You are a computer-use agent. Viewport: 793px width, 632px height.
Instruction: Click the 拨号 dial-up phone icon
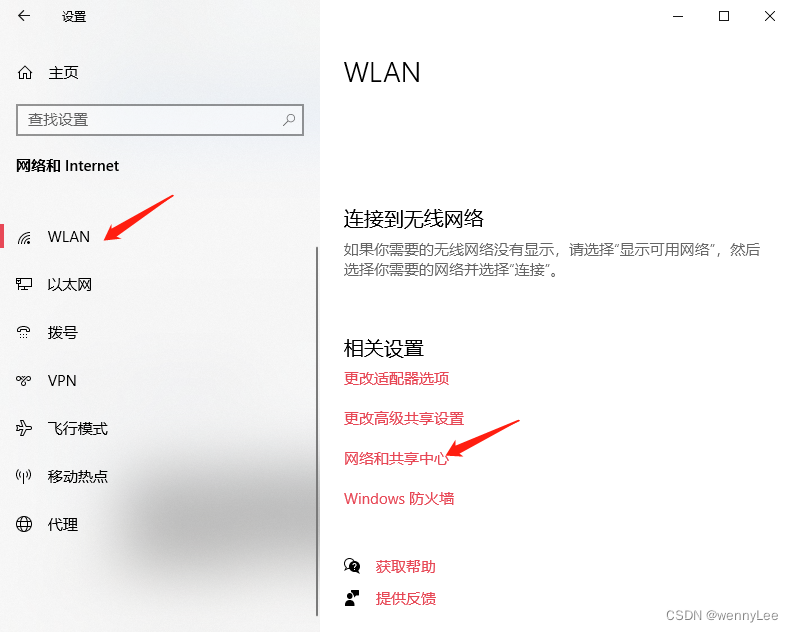coord(24,332)
